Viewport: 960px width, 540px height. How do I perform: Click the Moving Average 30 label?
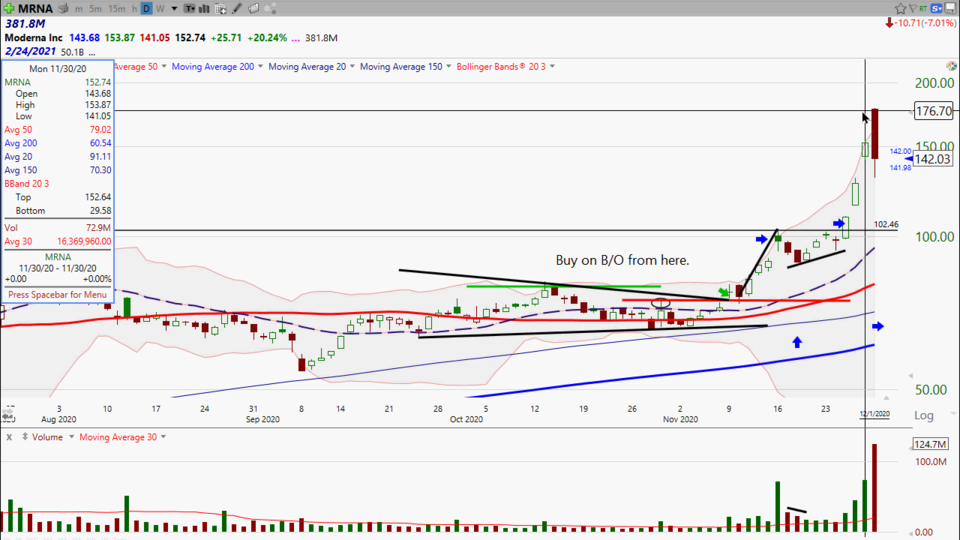[x=118, y=437]
